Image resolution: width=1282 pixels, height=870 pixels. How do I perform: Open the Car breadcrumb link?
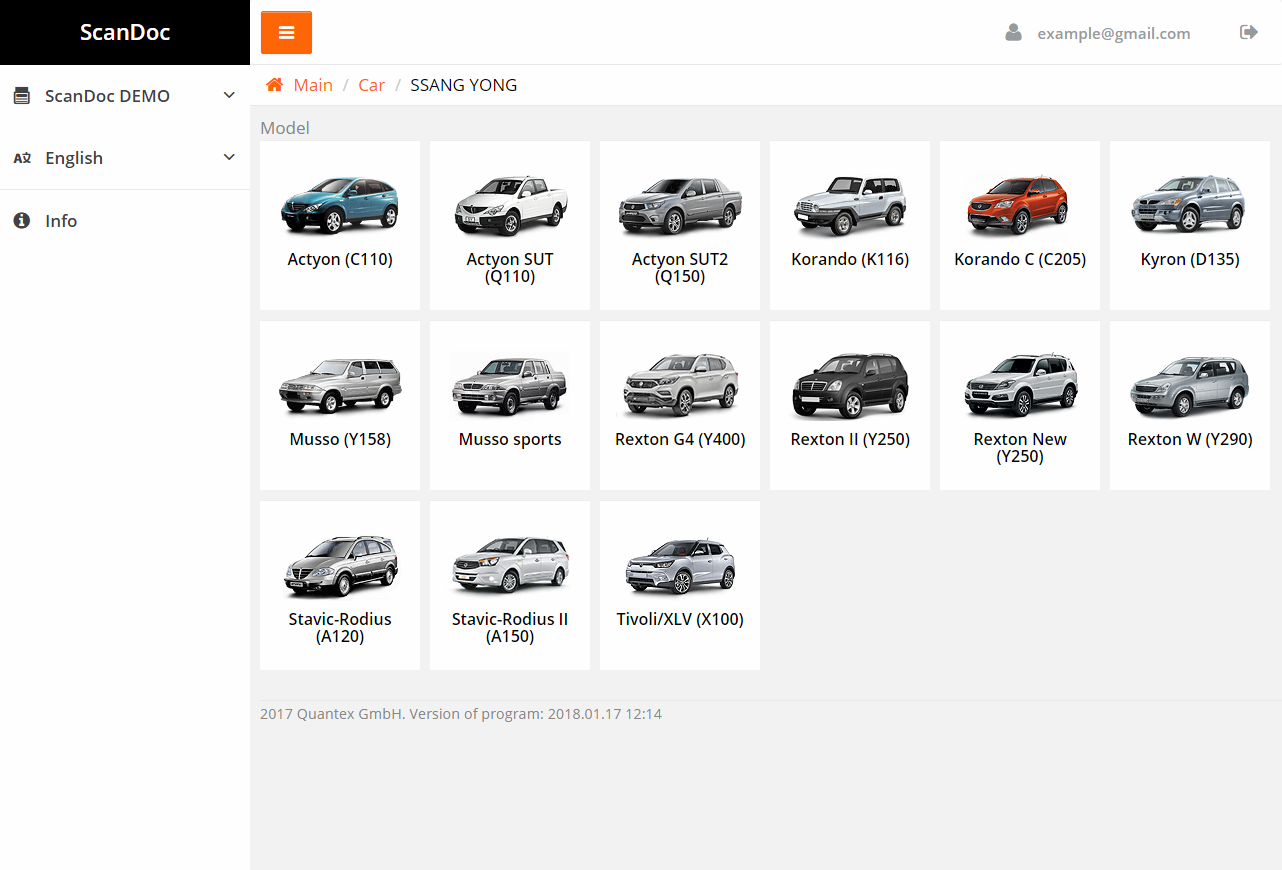tap(371, 85)
